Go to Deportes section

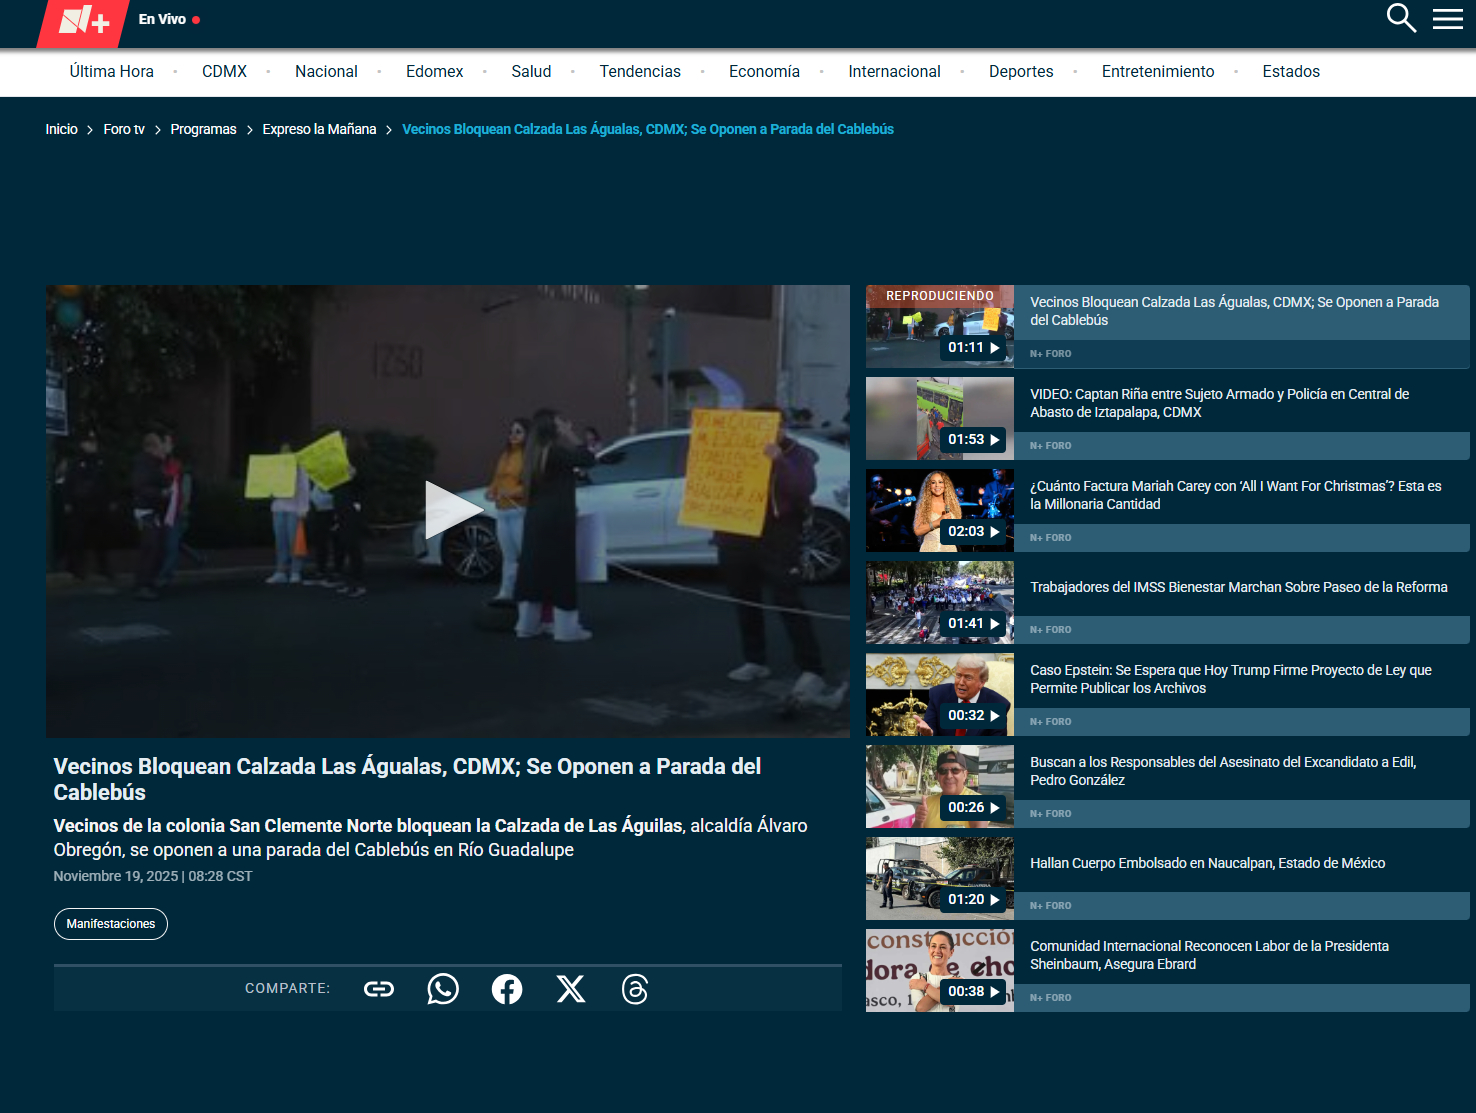point(1020,72)
